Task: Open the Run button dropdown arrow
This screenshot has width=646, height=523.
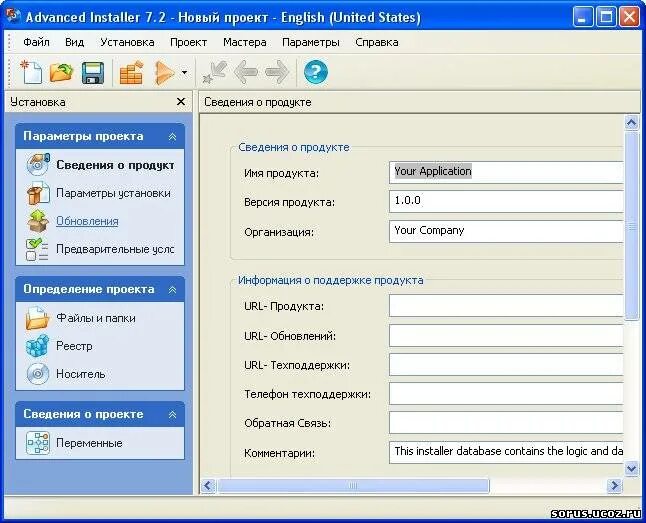Action: click(x=184, y=73)
